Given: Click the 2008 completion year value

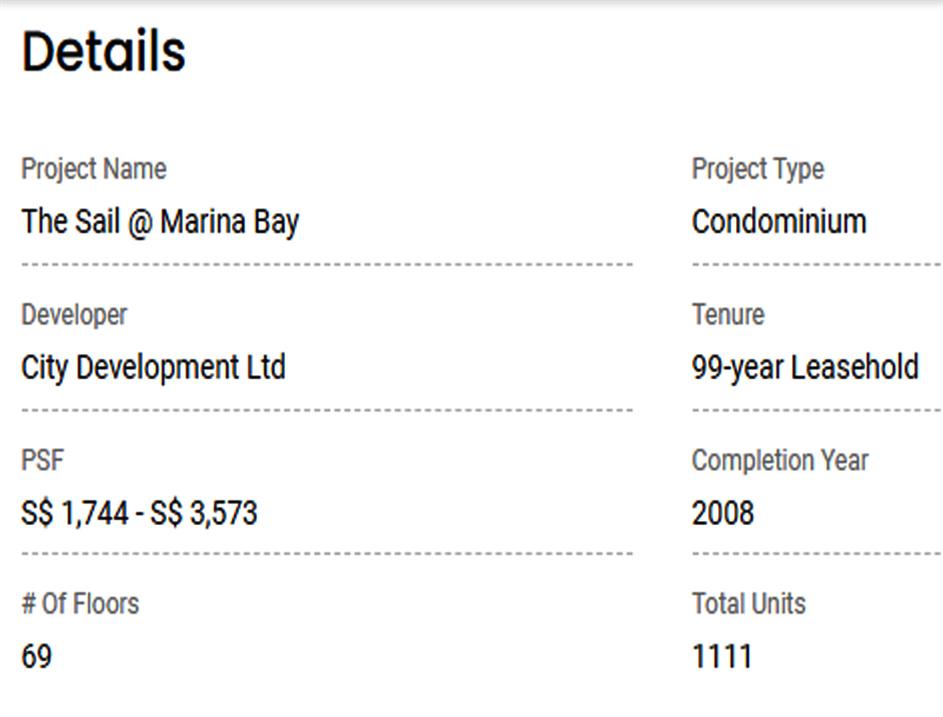Looking at the screenshot, I should 722,513.
